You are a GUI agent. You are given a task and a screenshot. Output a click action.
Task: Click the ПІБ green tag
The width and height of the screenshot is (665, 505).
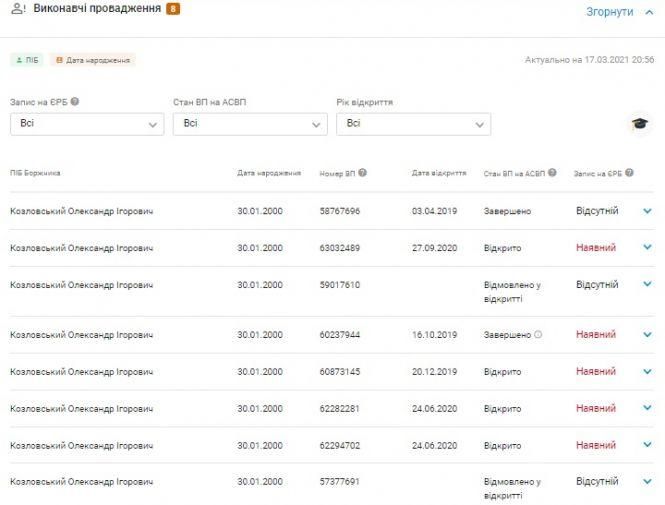click(x=26, y=60)
